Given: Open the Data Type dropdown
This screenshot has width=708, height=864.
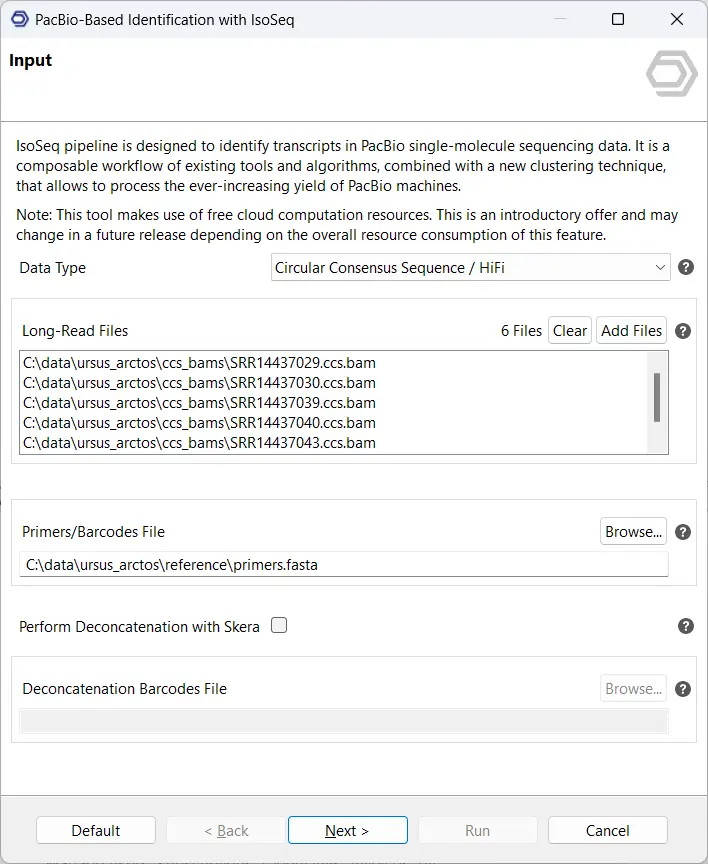Looking at the screenshot, I should (x=471, y=267).
